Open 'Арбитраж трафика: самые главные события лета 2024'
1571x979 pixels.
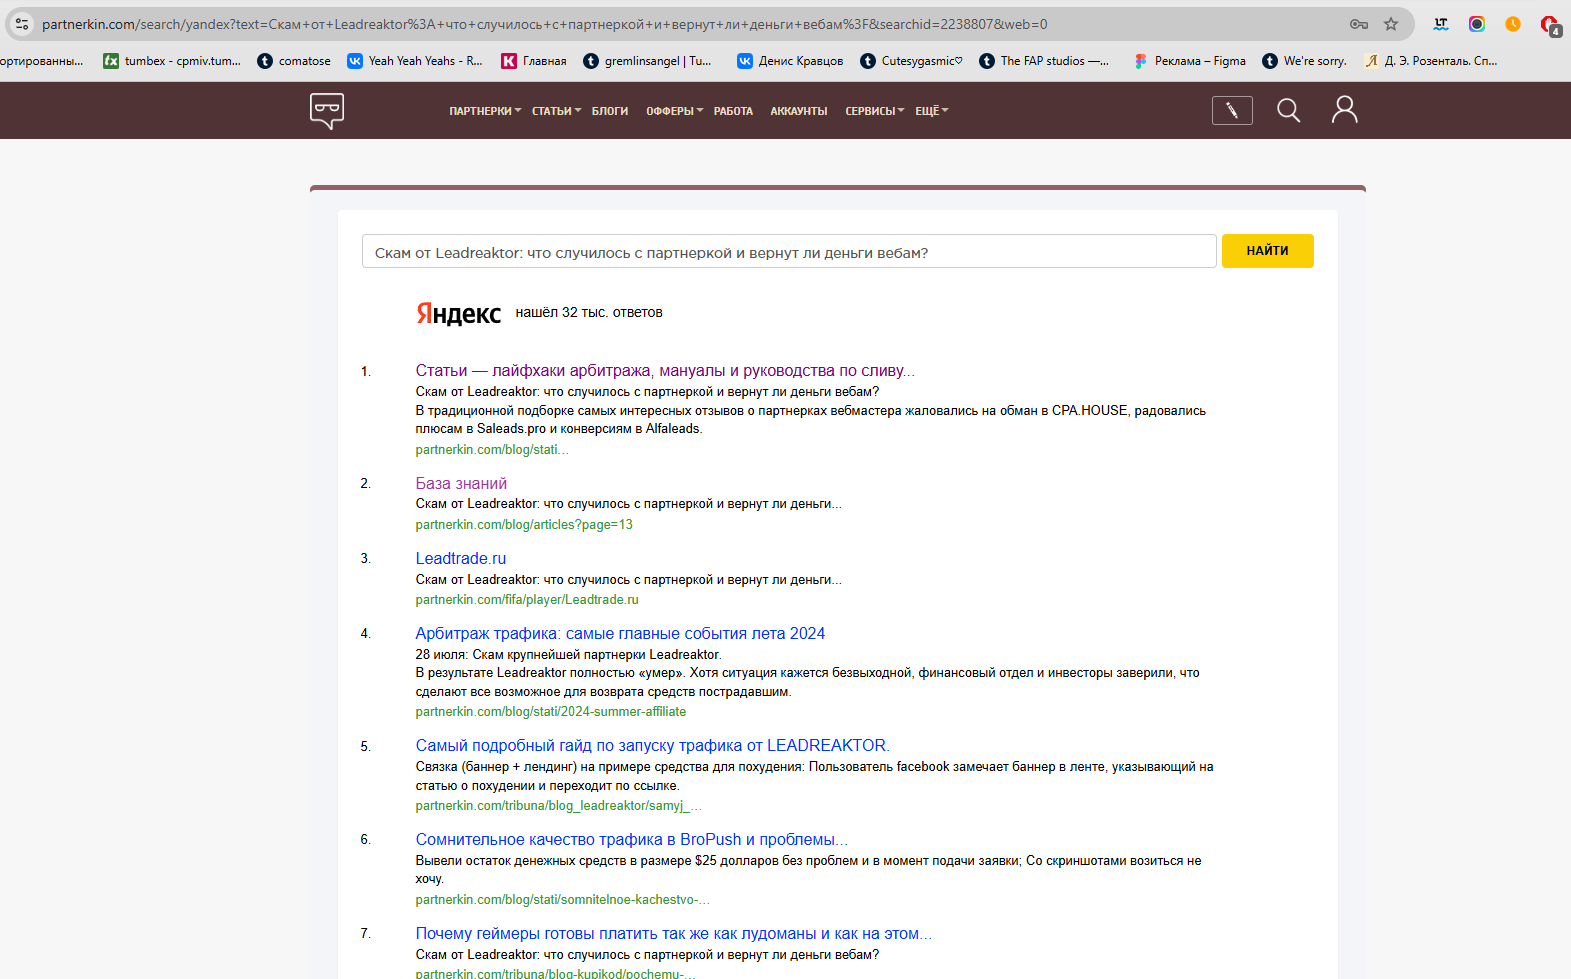tap(620, 634)
